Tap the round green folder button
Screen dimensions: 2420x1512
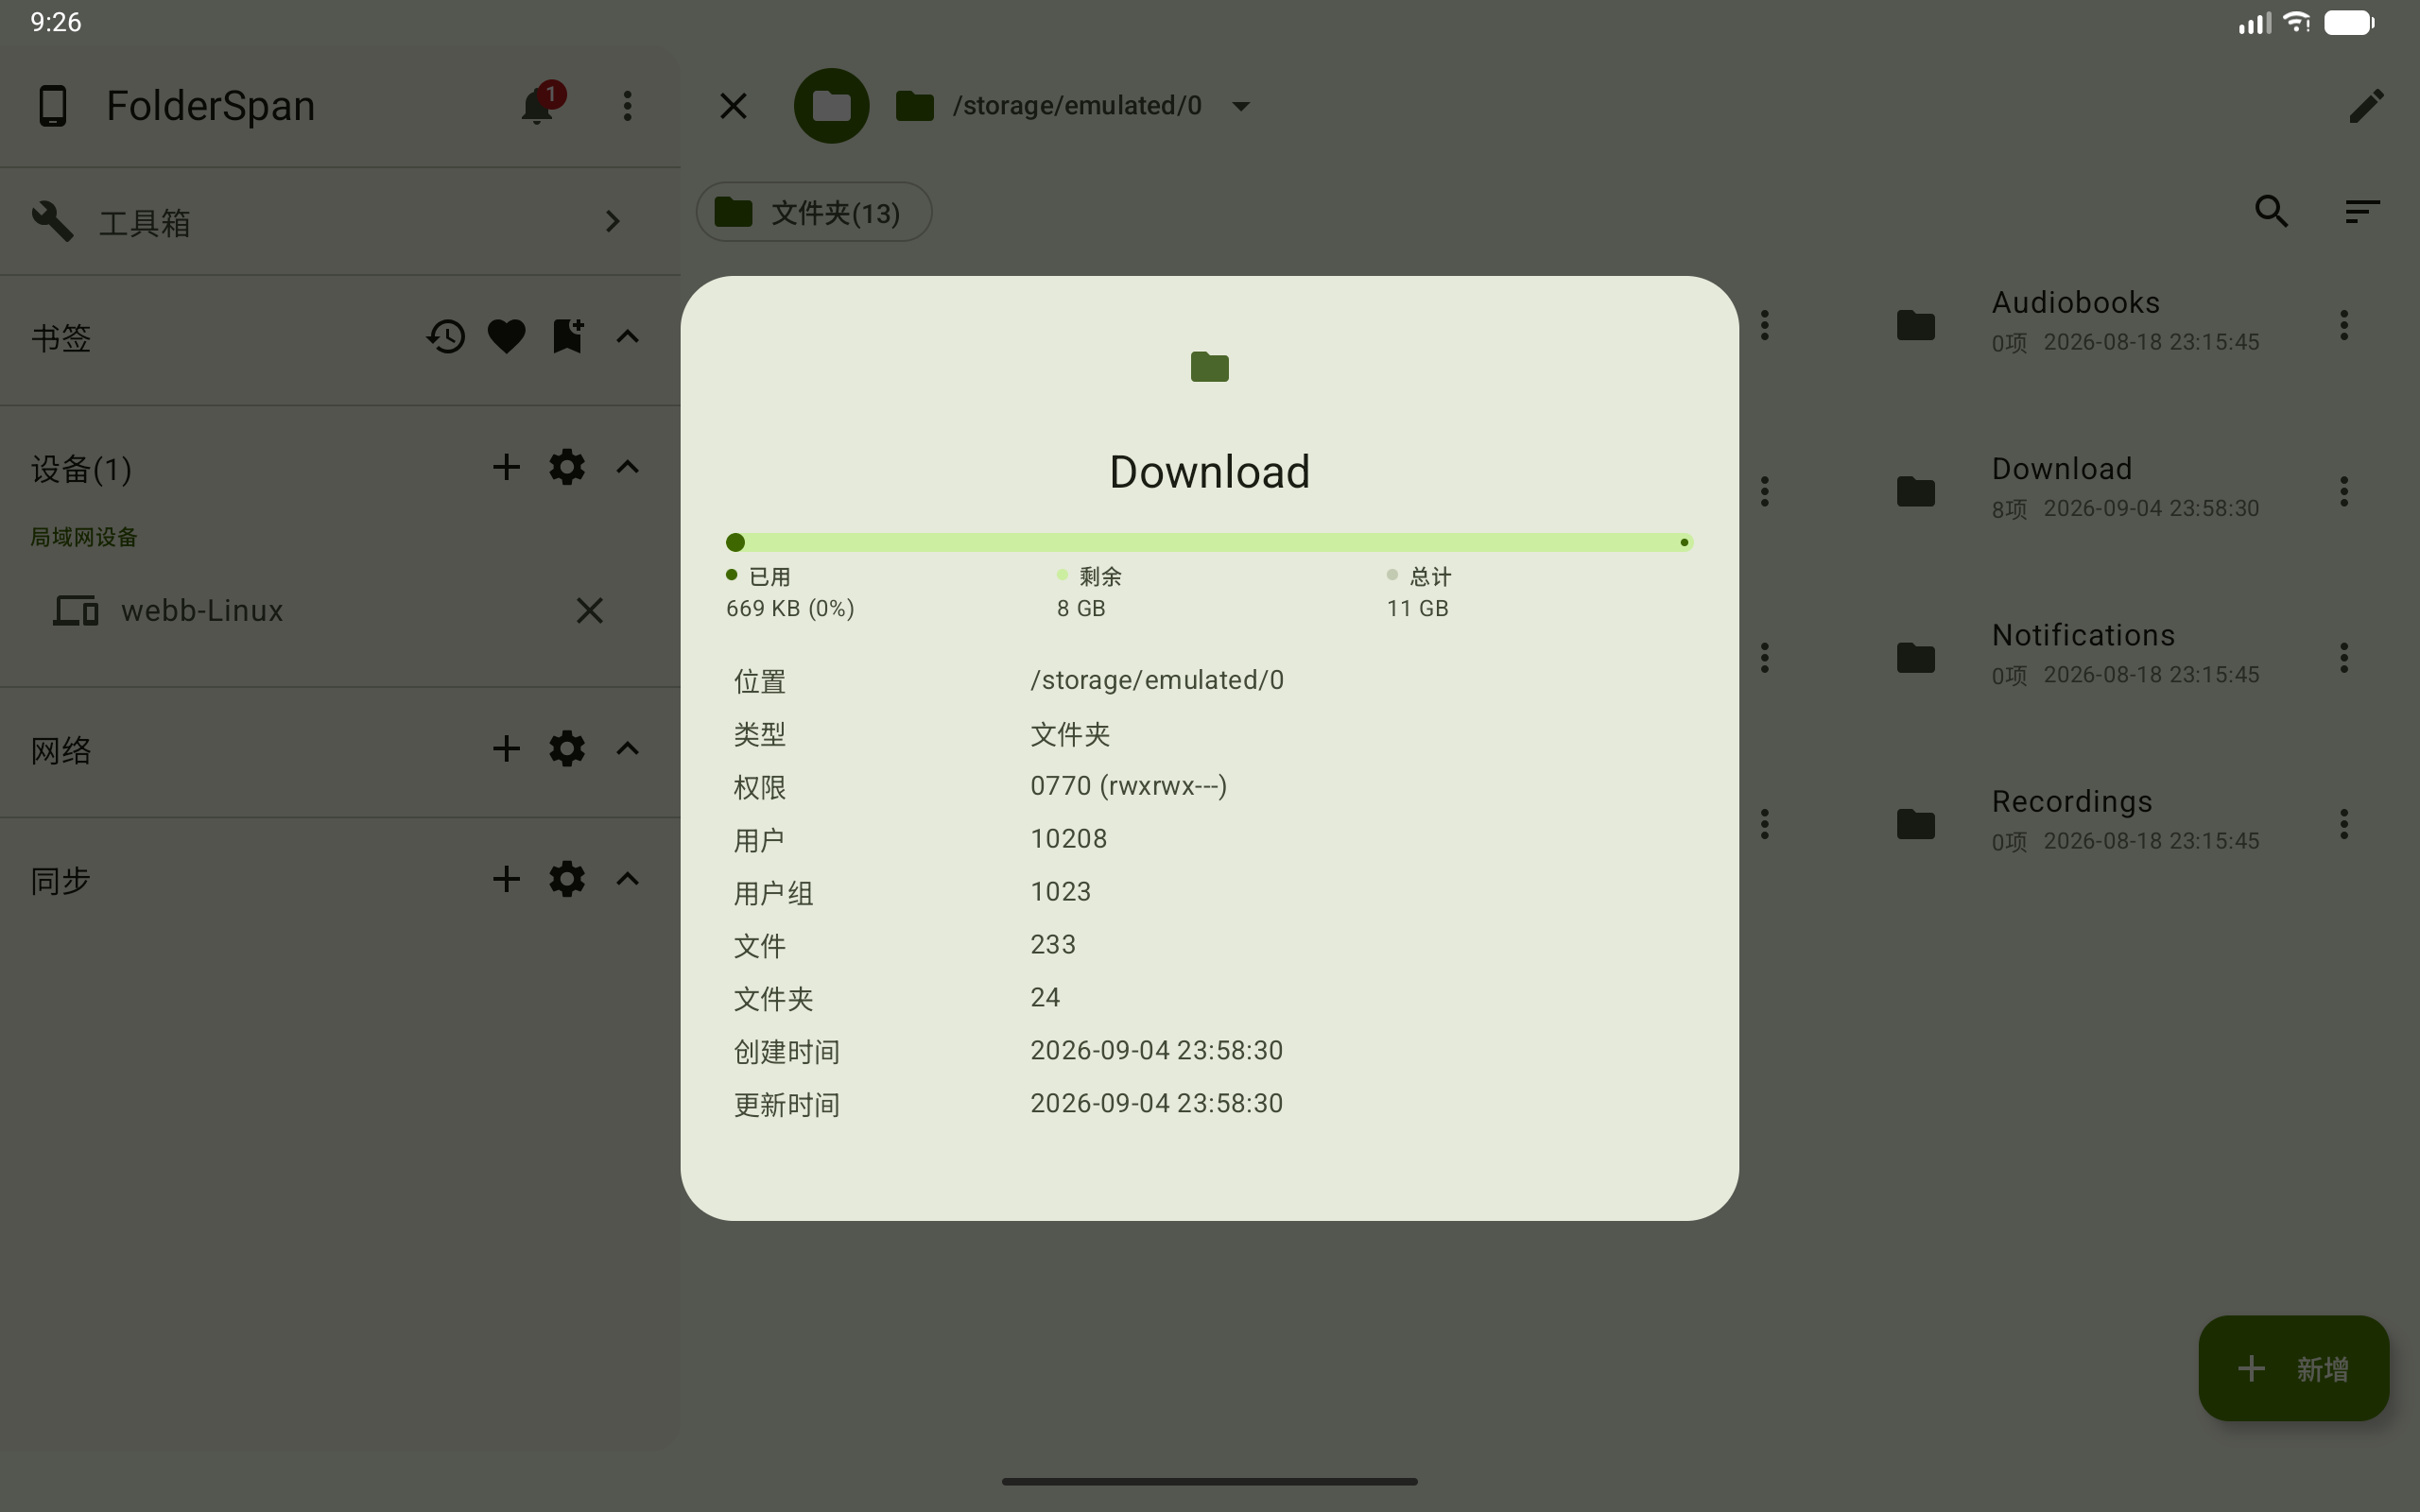(831, 105)
